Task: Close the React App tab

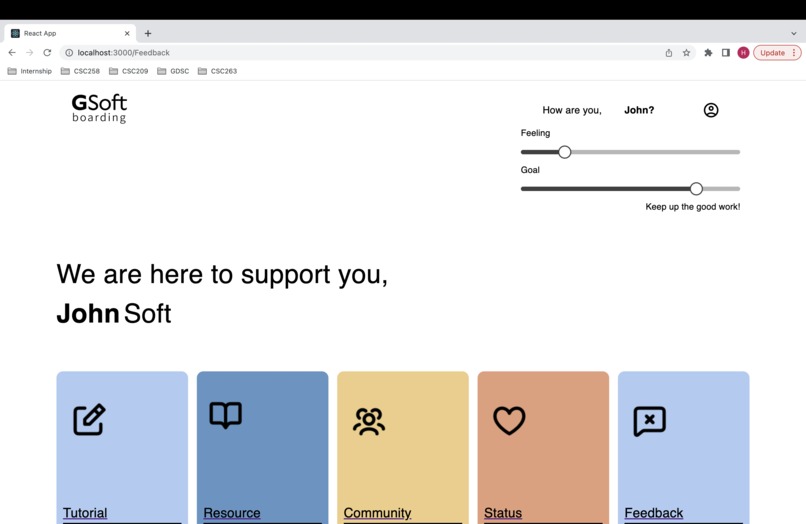Action: click(x=127, y=33)
